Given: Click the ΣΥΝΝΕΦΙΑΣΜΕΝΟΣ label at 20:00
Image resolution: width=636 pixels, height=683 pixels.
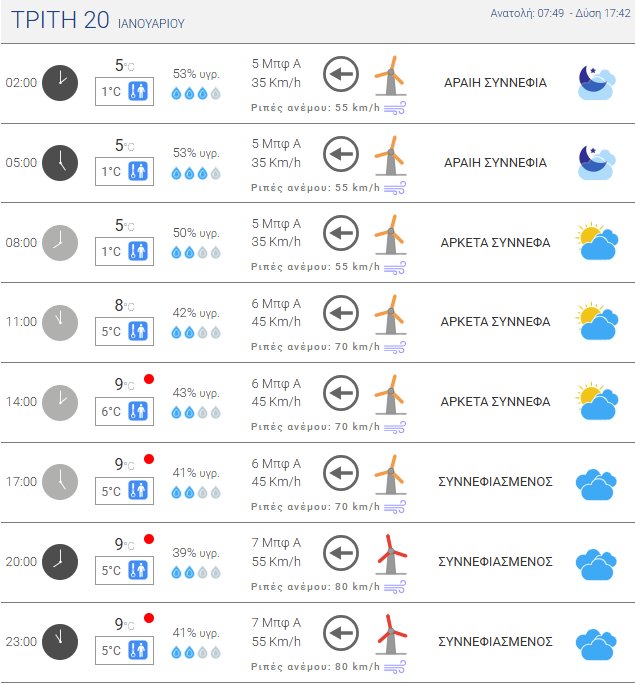Looking at the screenshot, I should coord(495,562).
